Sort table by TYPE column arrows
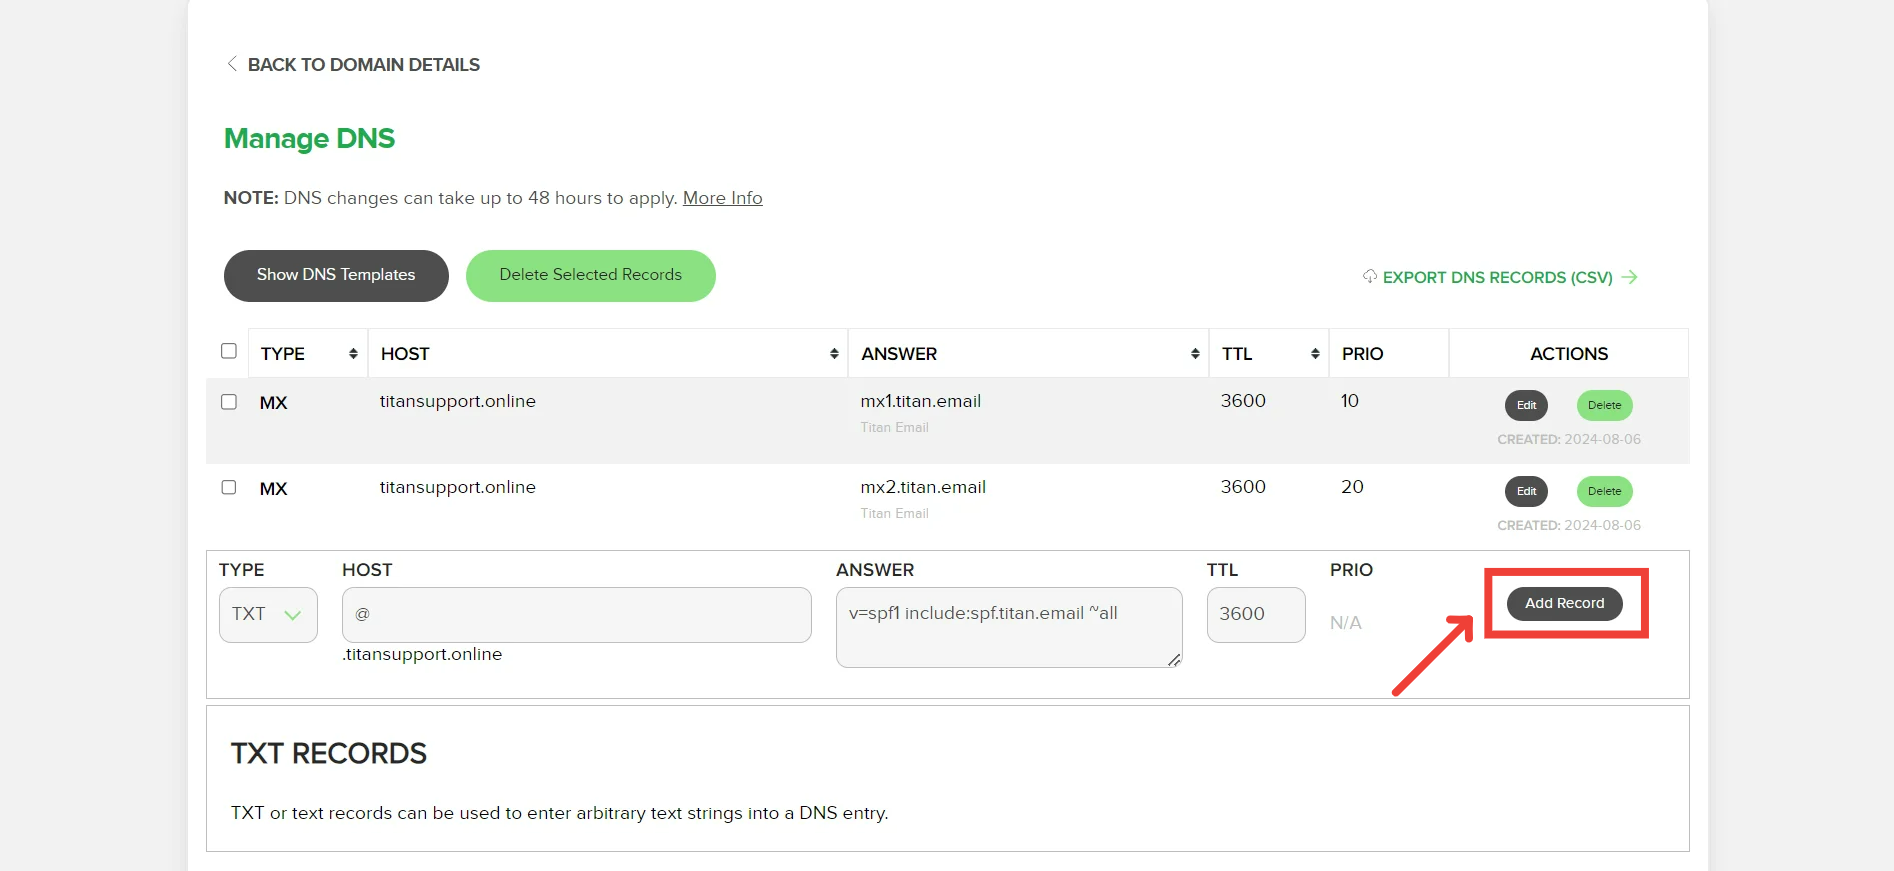The image size is (1894, 871). 353,354
